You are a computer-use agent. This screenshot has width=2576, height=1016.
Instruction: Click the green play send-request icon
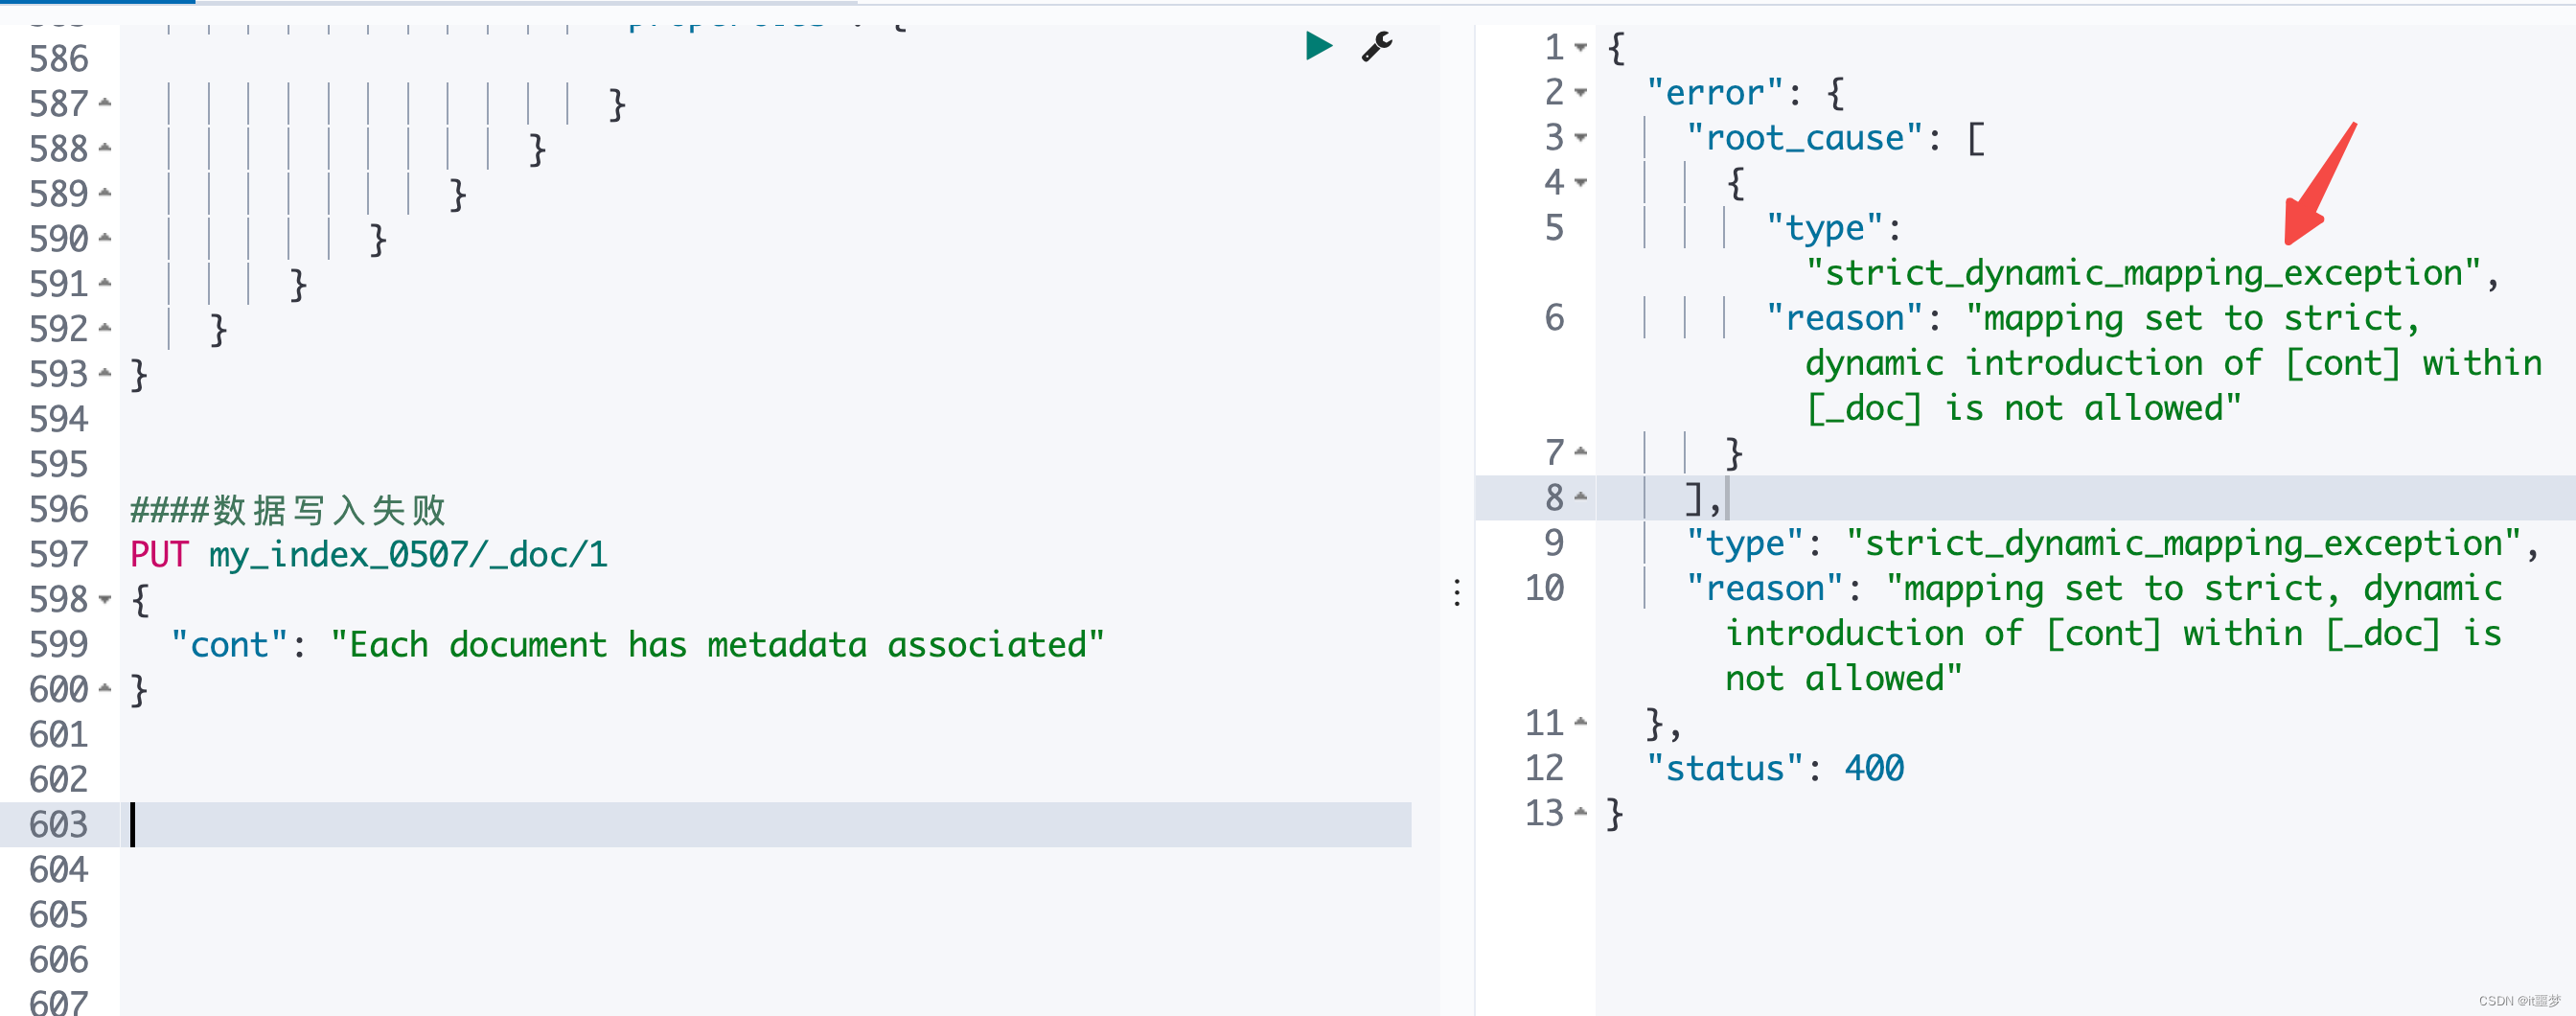point(1318,46)
